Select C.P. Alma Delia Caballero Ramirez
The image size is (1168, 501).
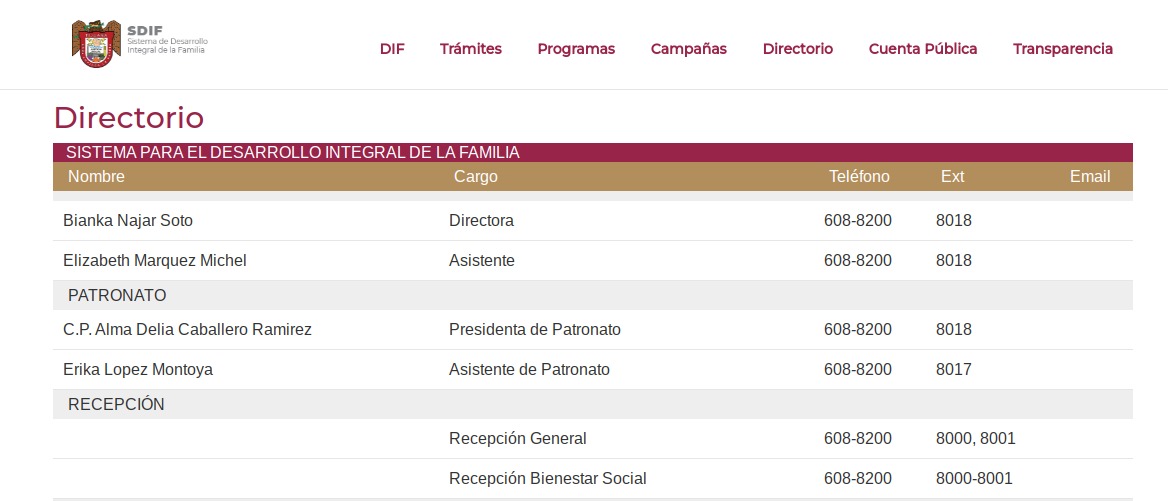[x=187, y=330]
